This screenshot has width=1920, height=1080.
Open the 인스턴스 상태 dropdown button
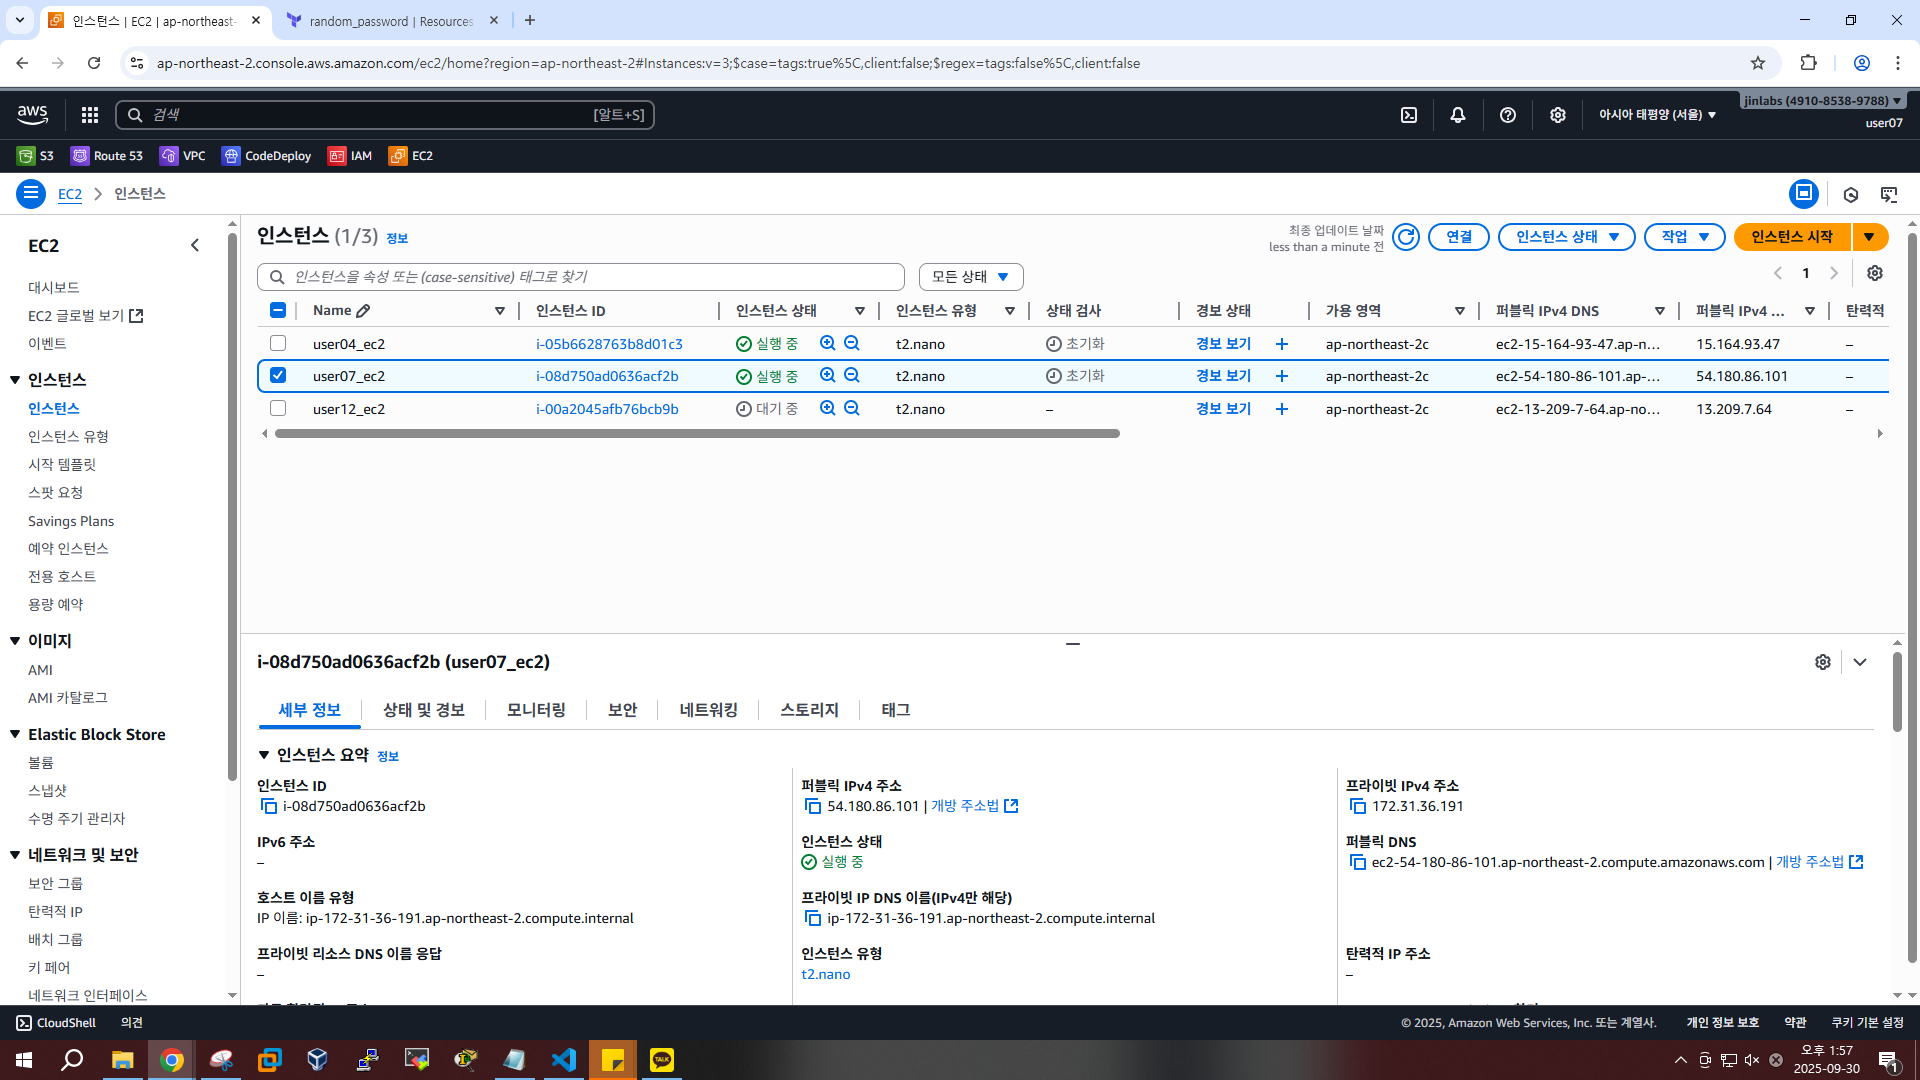pos(1566,237)
